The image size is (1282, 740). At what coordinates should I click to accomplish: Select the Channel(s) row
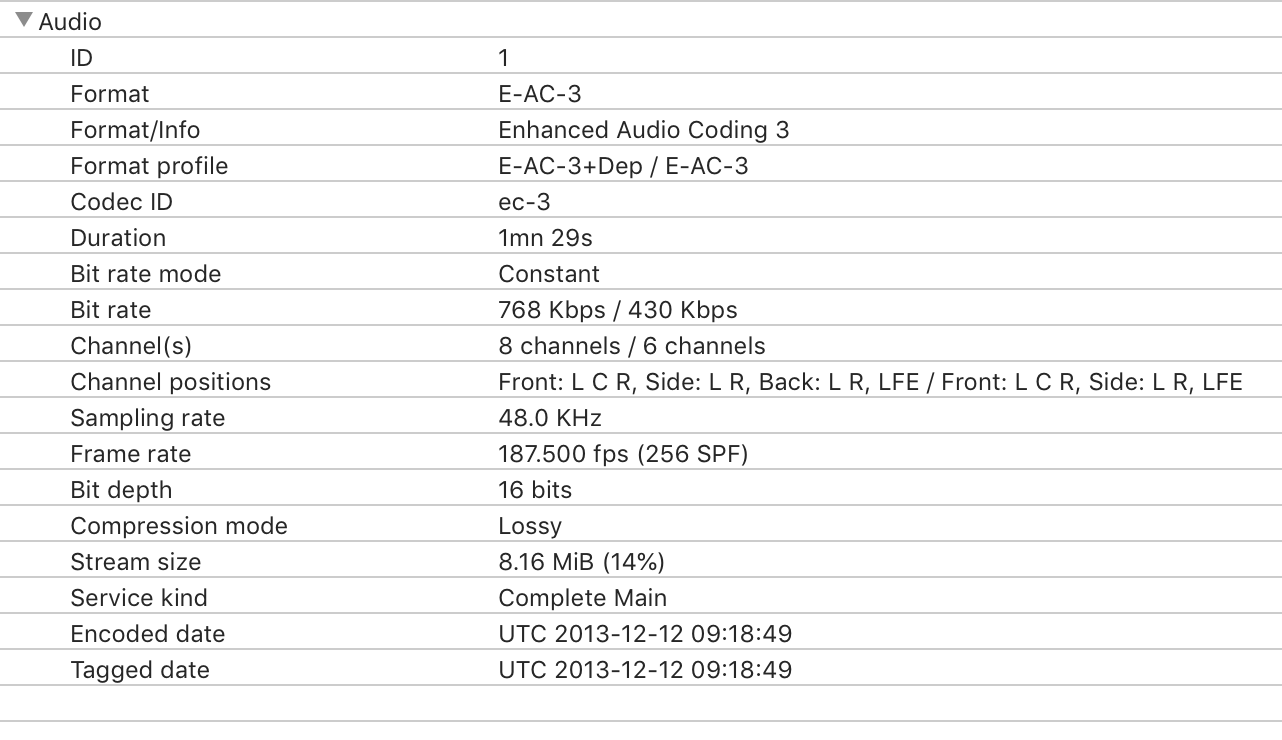click(641, 345)
